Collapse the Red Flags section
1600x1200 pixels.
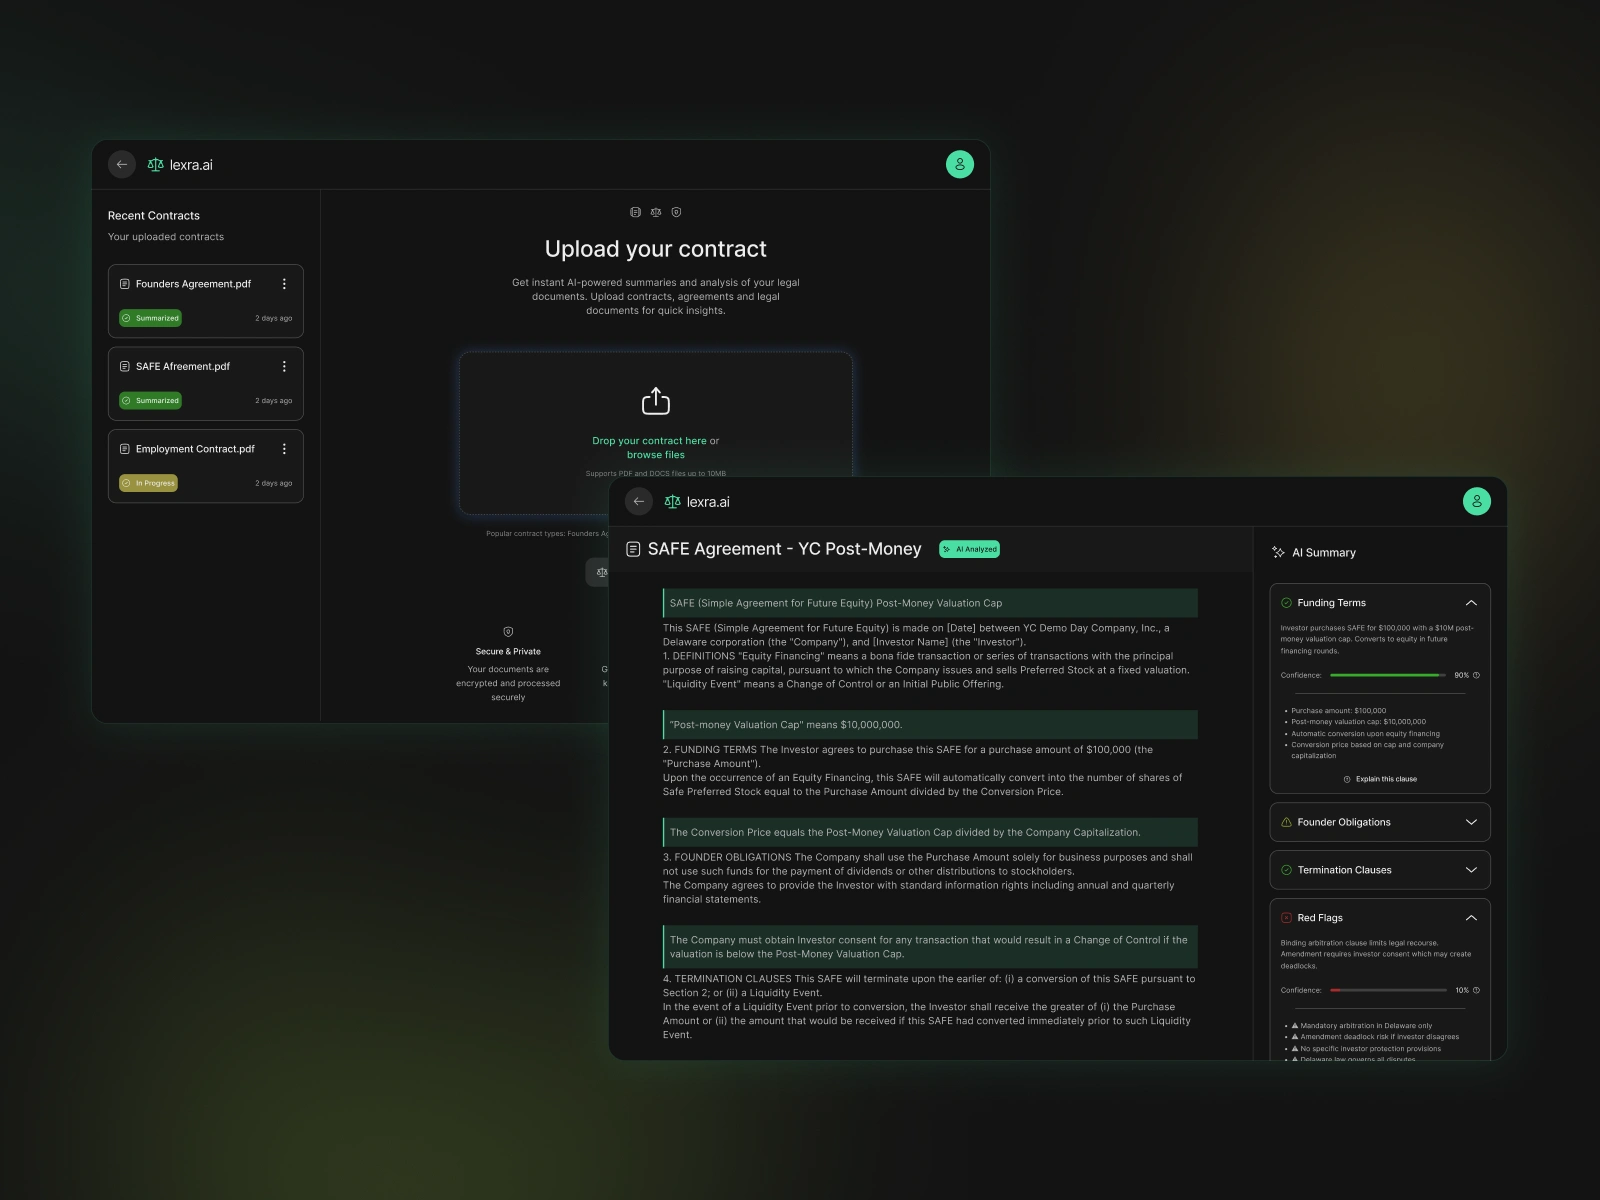tap(1471, 918)
